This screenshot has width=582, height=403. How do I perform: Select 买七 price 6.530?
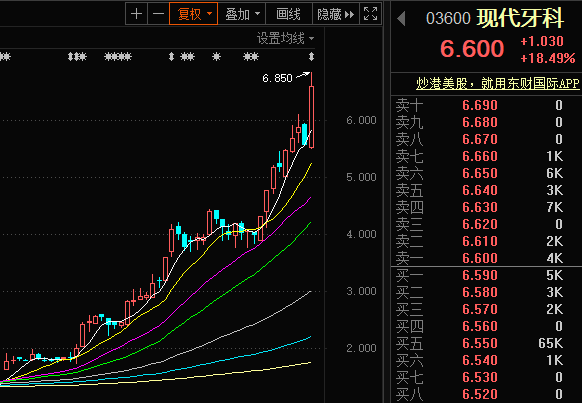tap(480, 377)
